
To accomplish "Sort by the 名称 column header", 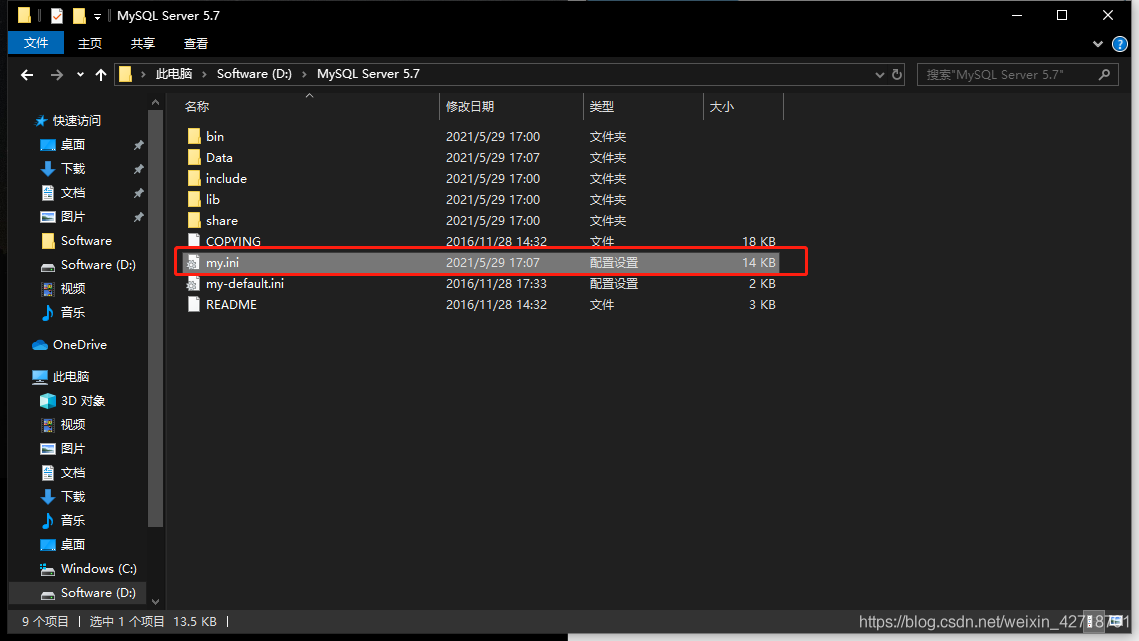I will 197,106.
